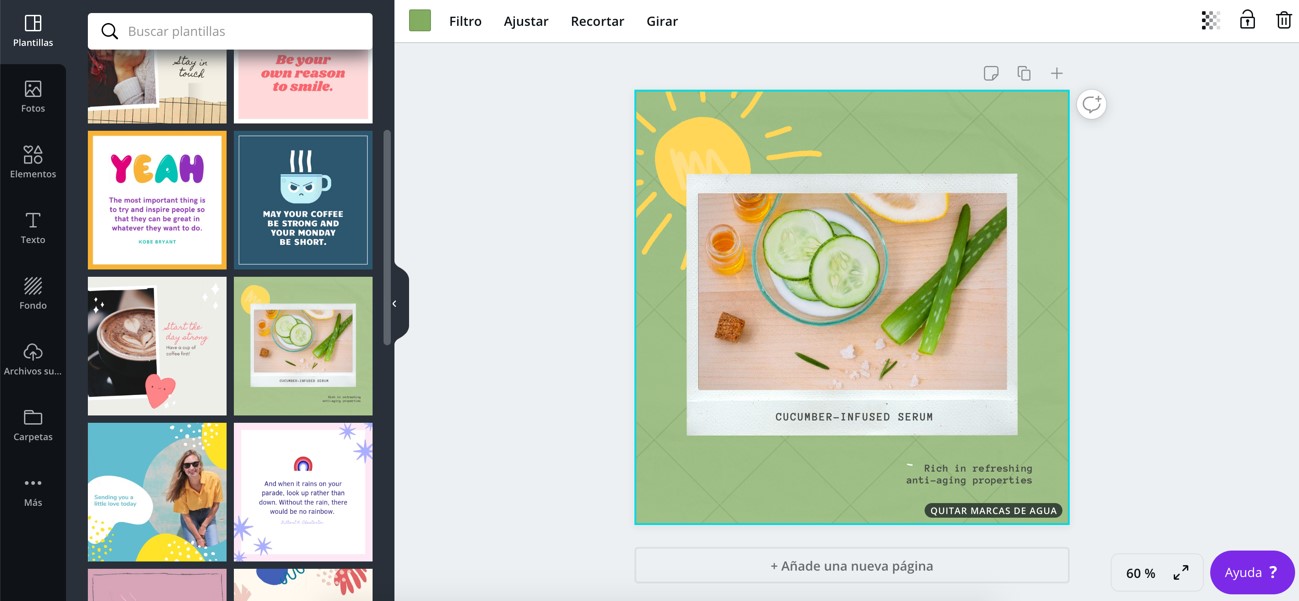Click the transparency checkerboard icon

pyautogui.click(x=1210, y=20)
